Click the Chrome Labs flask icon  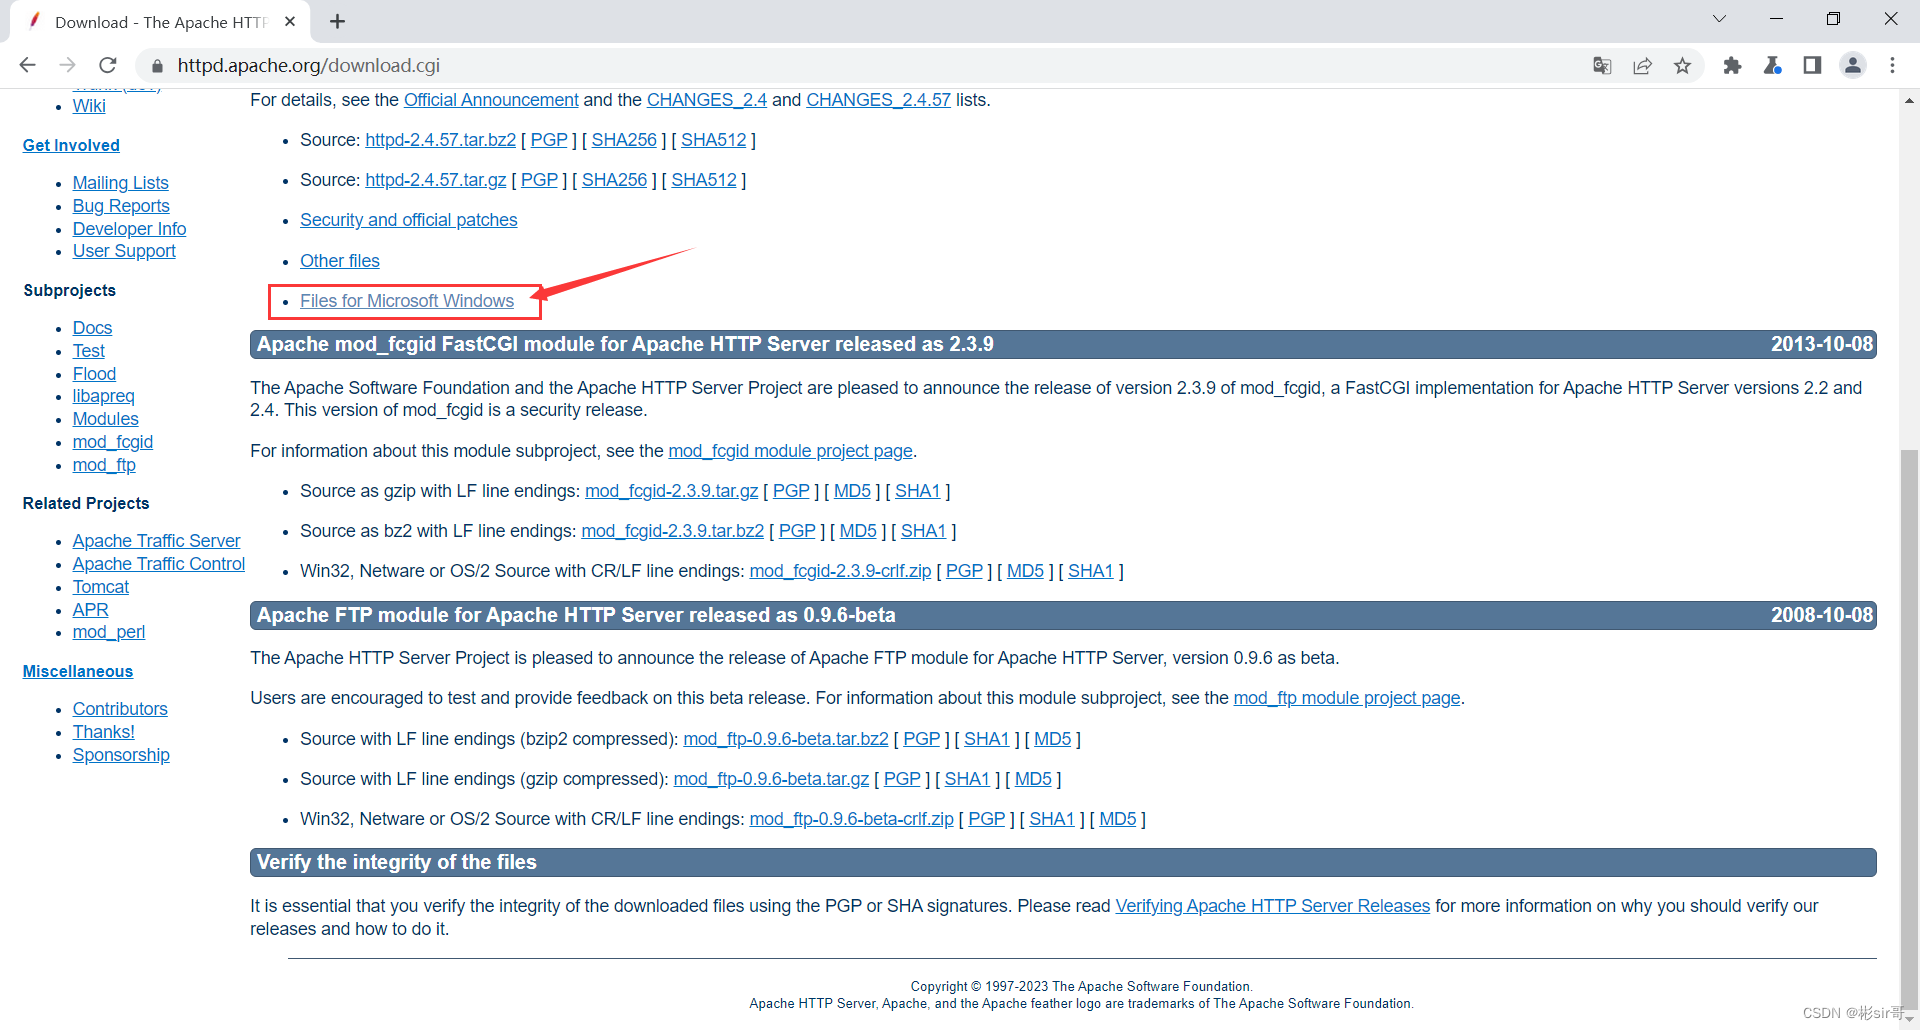pos(1772,65)
